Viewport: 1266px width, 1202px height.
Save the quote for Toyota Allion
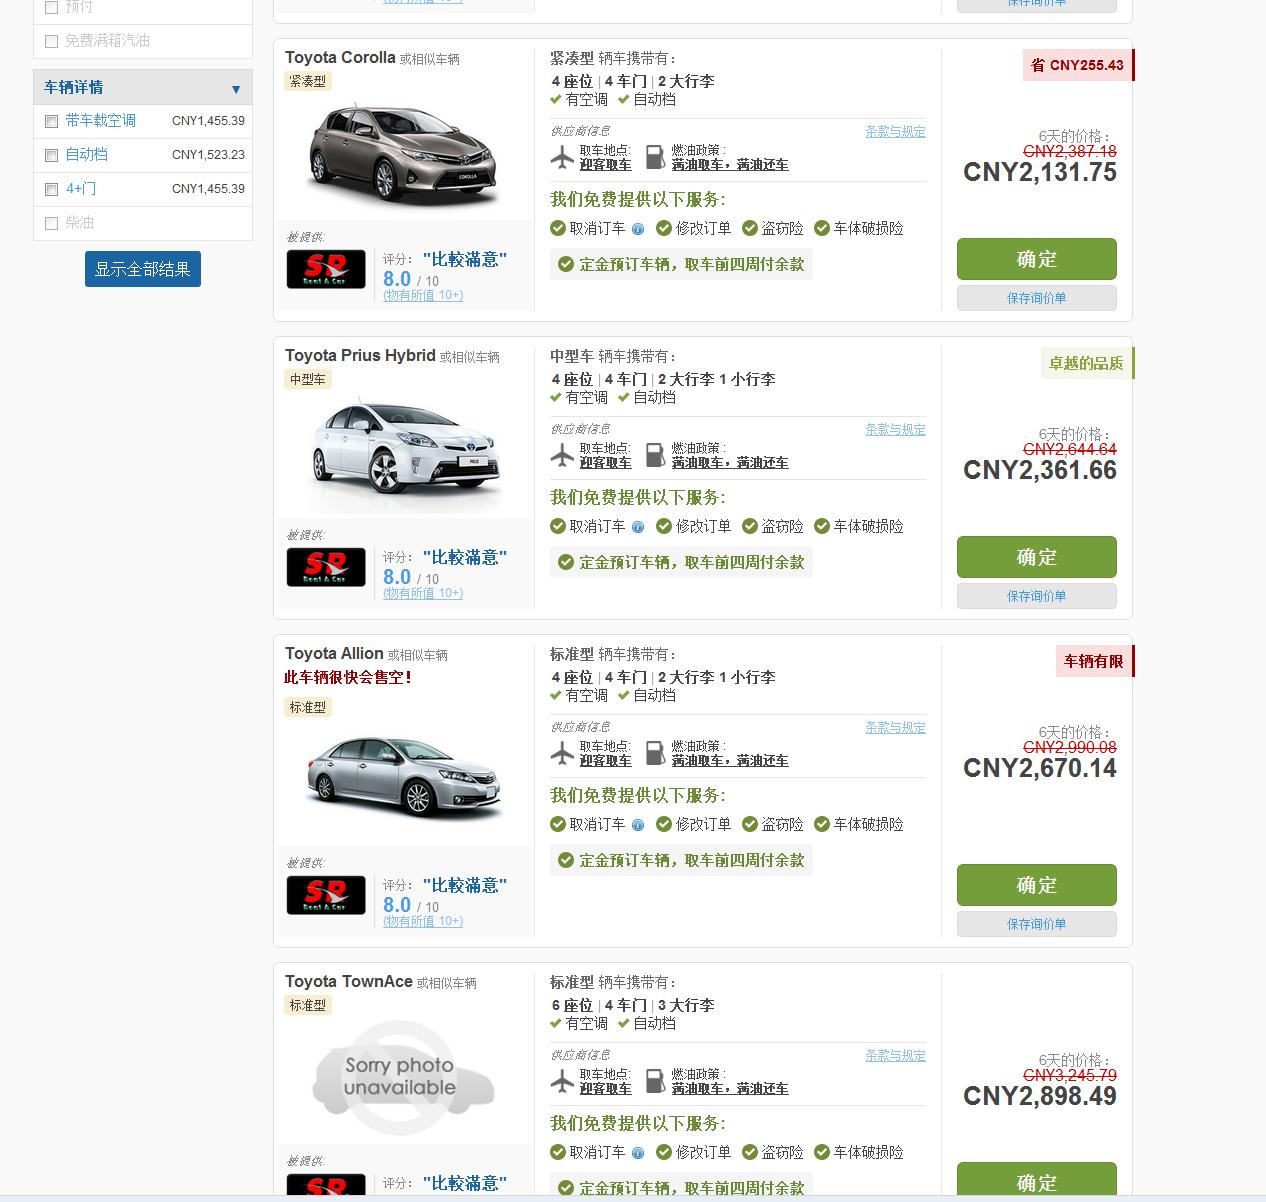pyautogui.click(x=1037, y=924)
